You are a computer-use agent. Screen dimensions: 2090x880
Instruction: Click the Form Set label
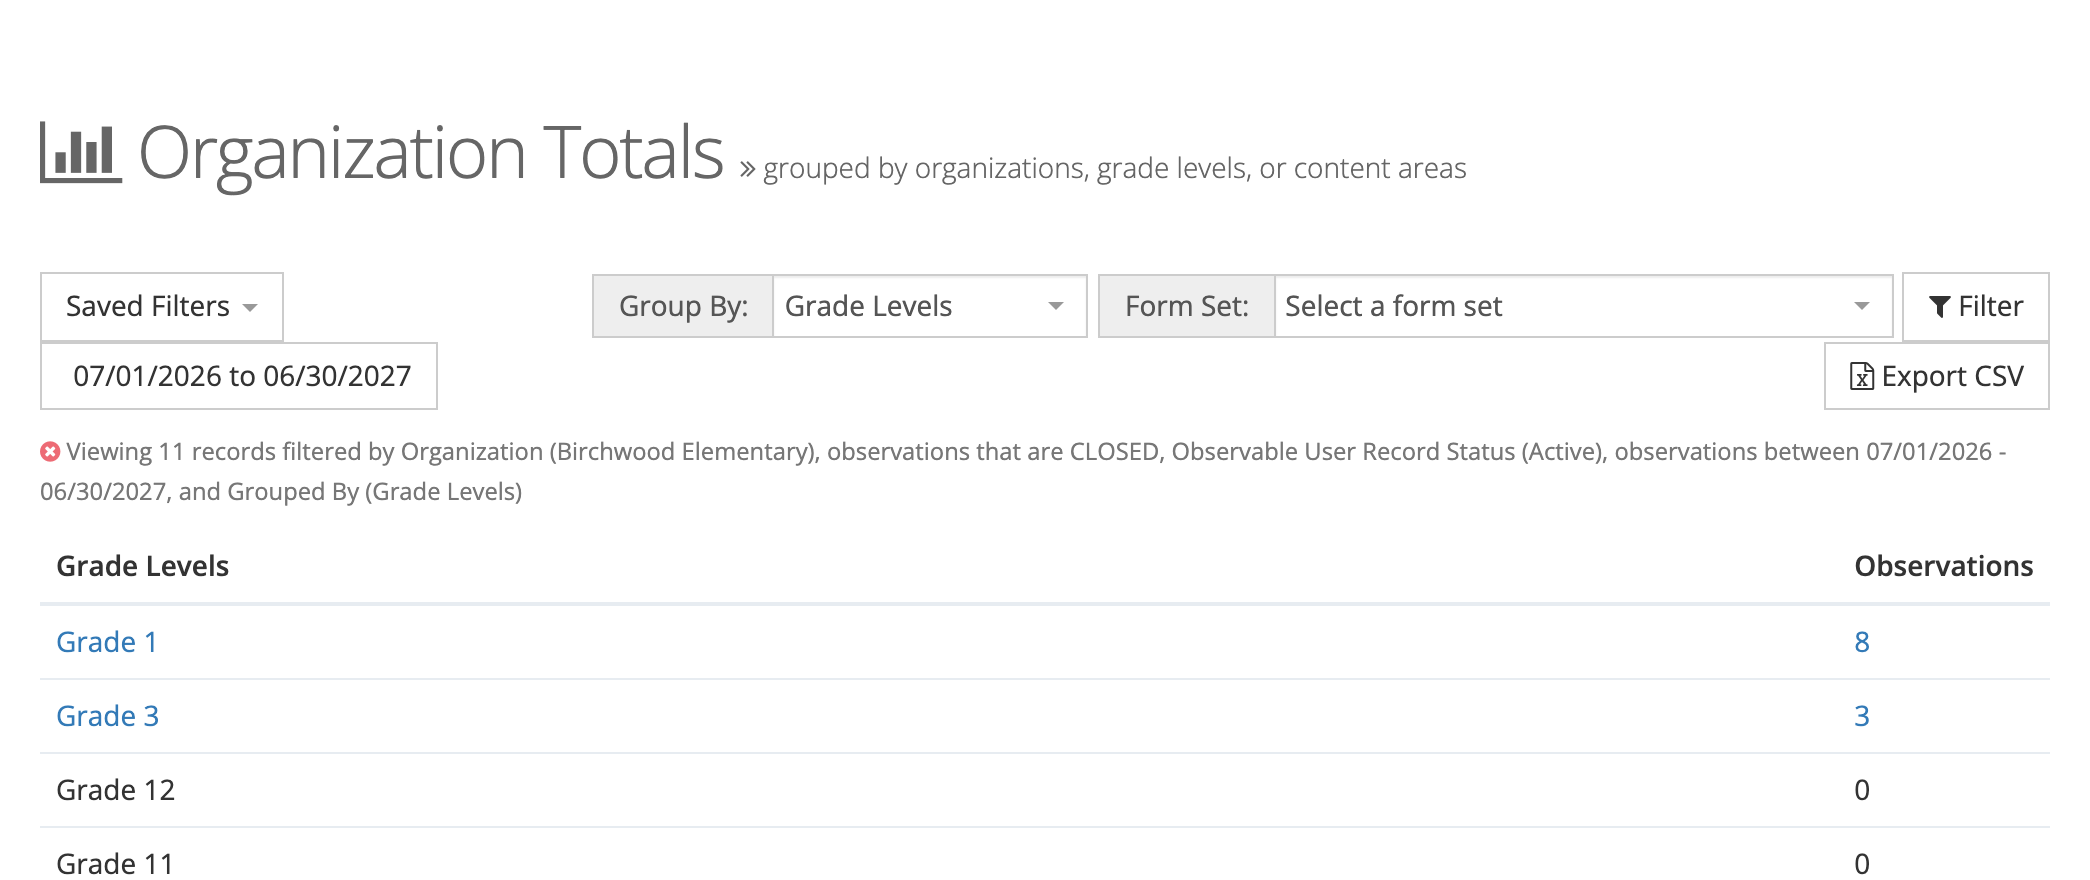1187,306
